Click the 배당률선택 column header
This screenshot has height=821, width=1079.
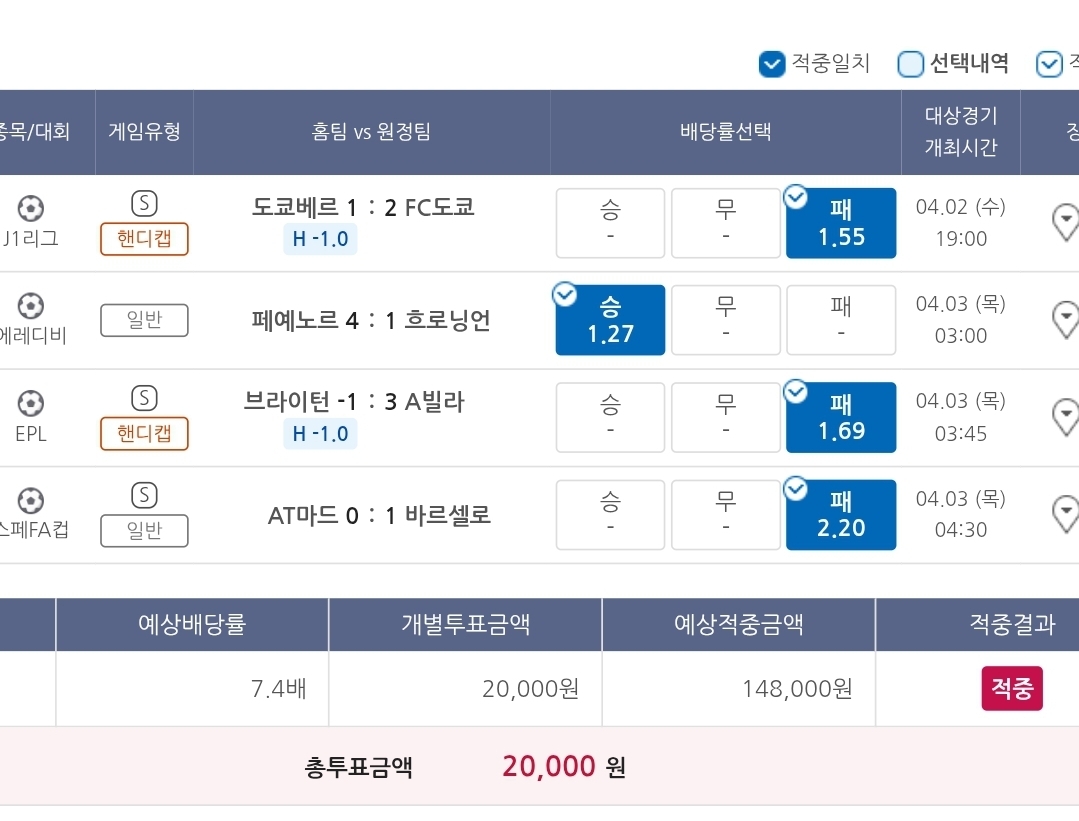725,131
